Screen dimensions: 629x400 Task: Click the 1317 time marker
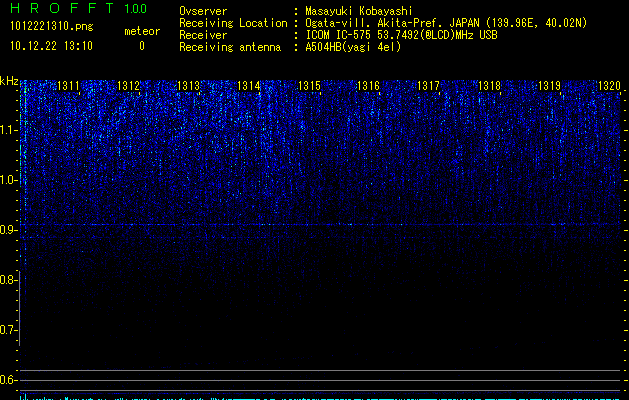[428, 86]
